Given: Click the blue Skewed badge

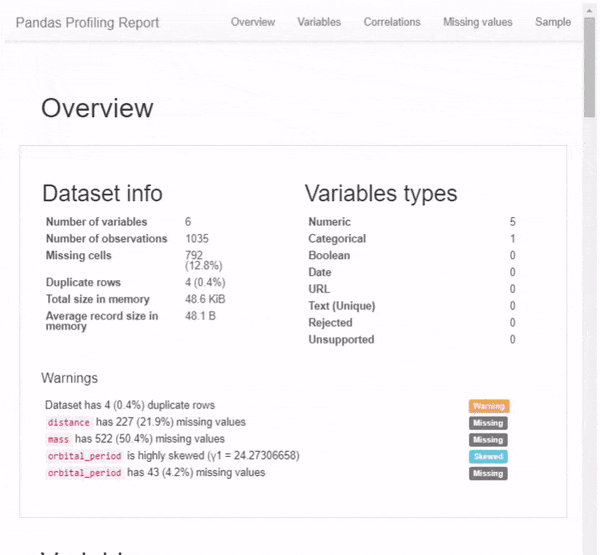Looking at the screenshot, I should pyautogui.click(x=488, y=456).
